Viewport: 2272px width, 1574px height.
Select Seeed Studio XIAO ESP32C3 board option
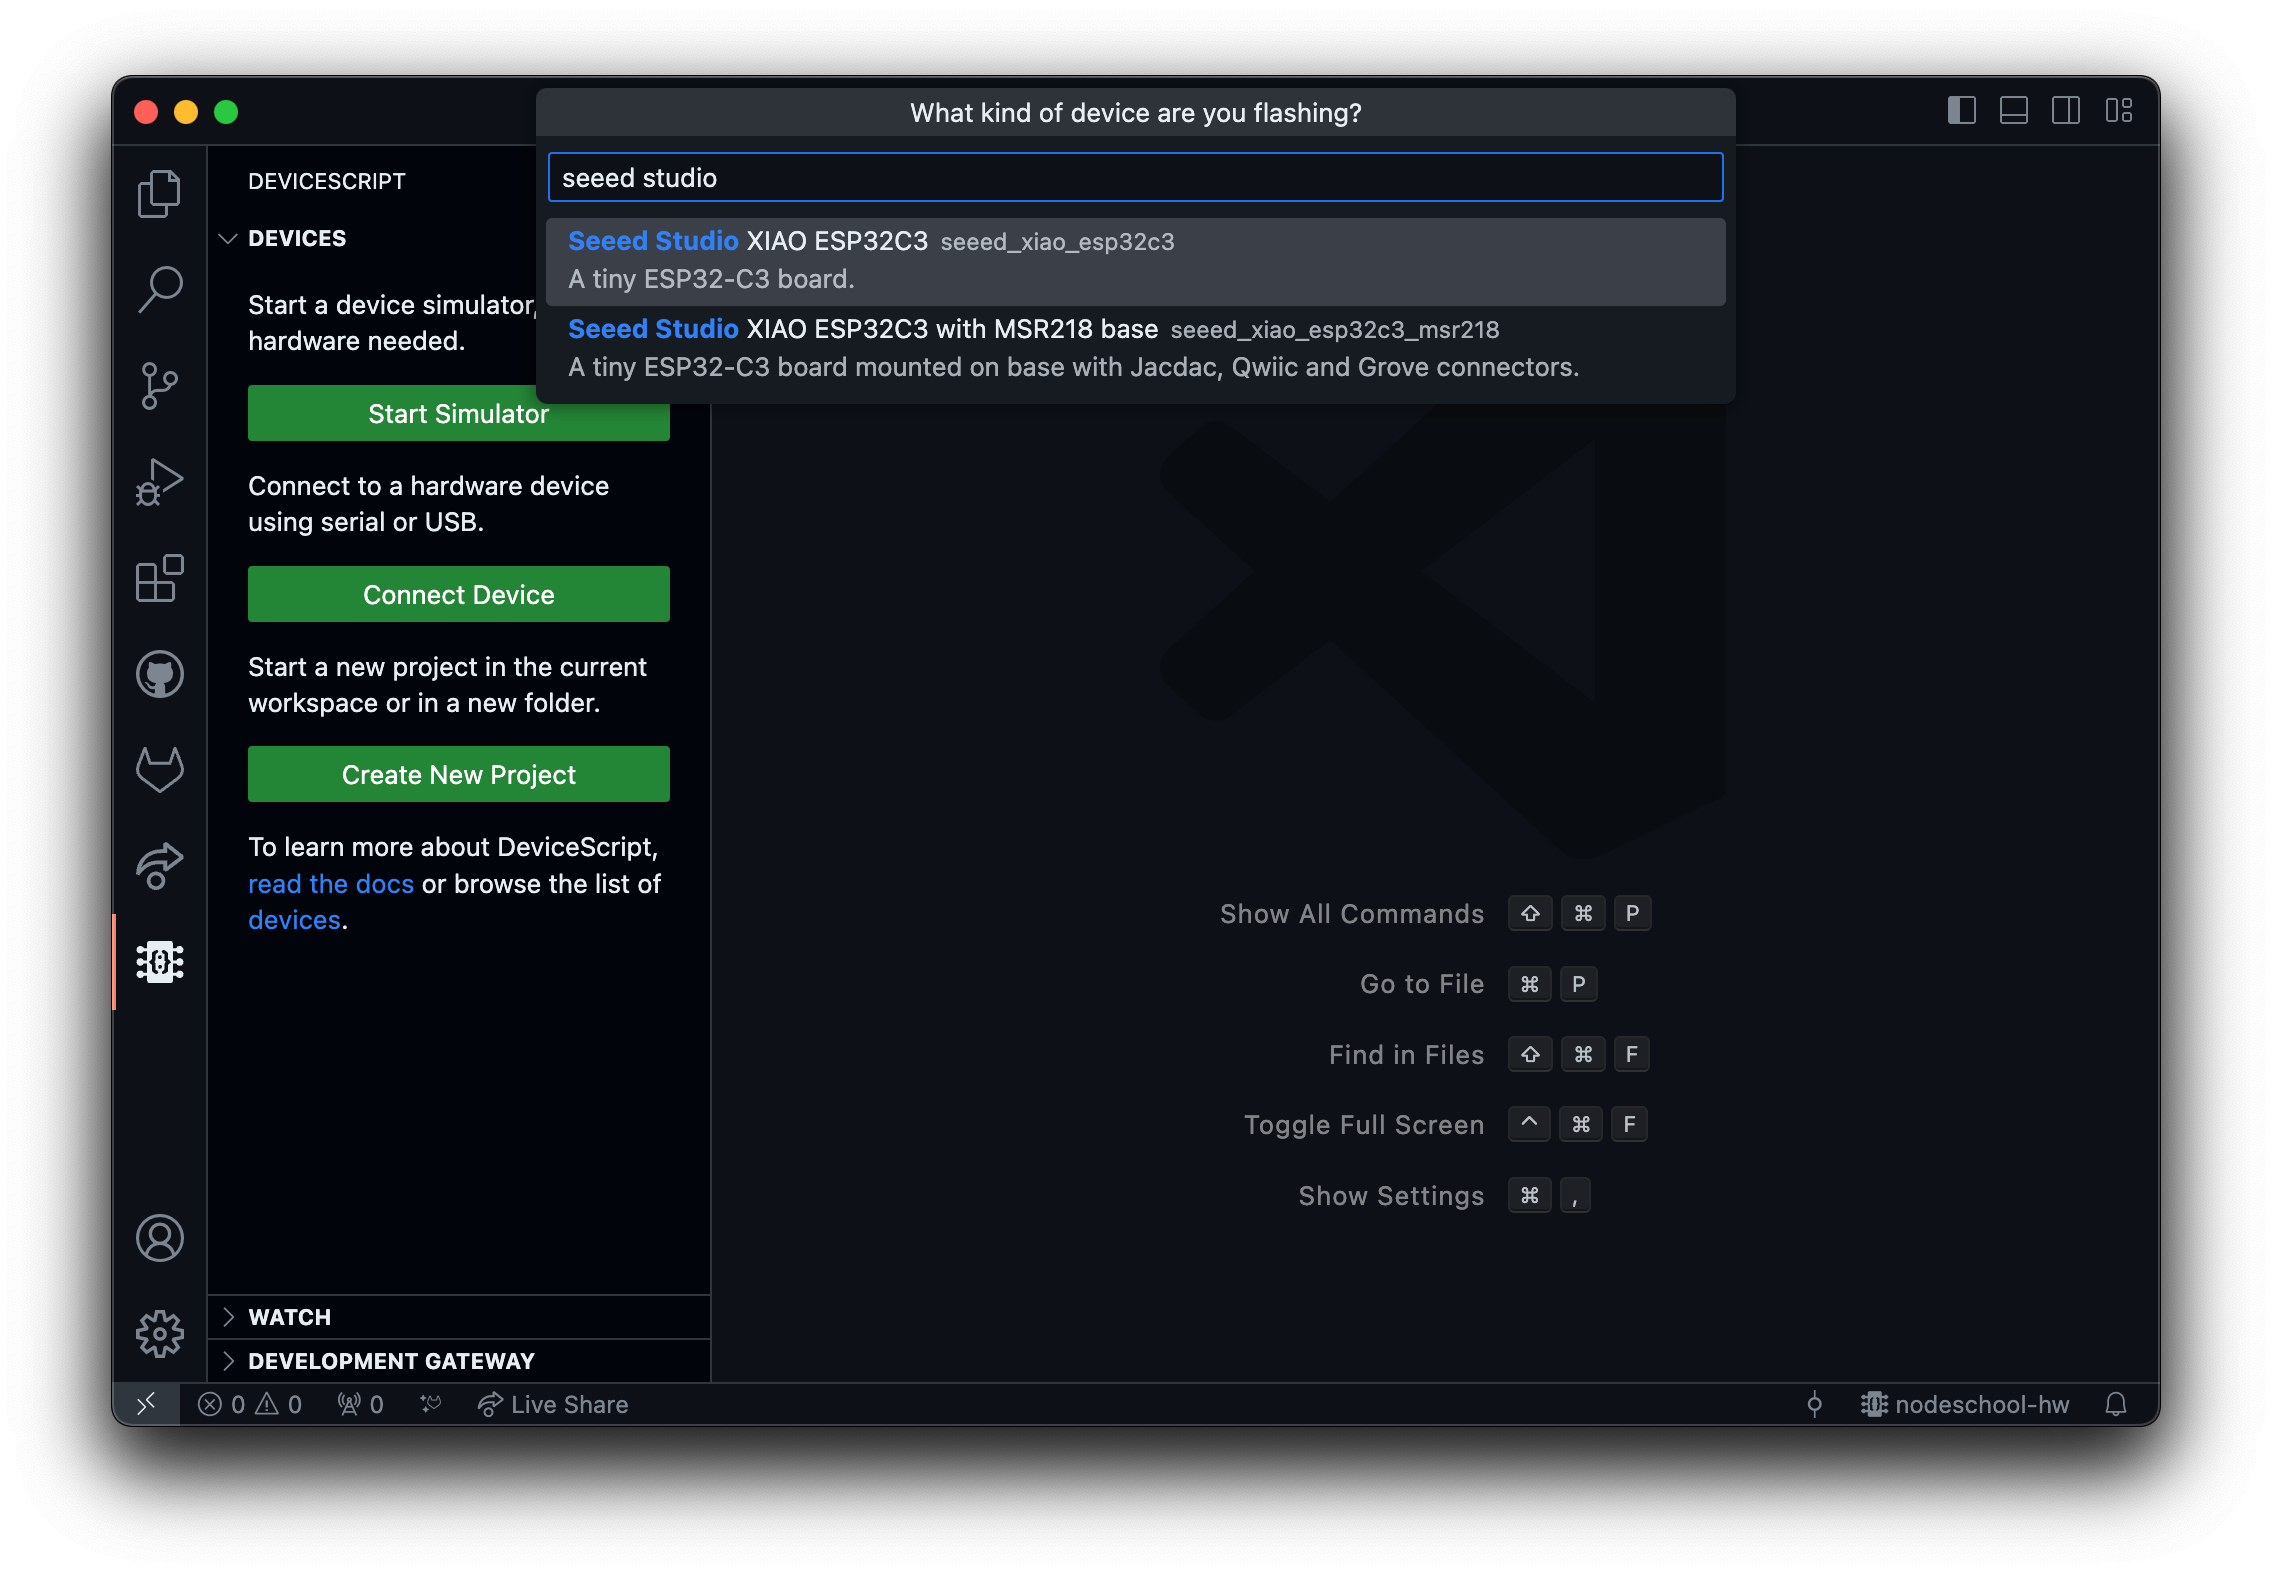pyautogui.click(x=1135, y=261)
